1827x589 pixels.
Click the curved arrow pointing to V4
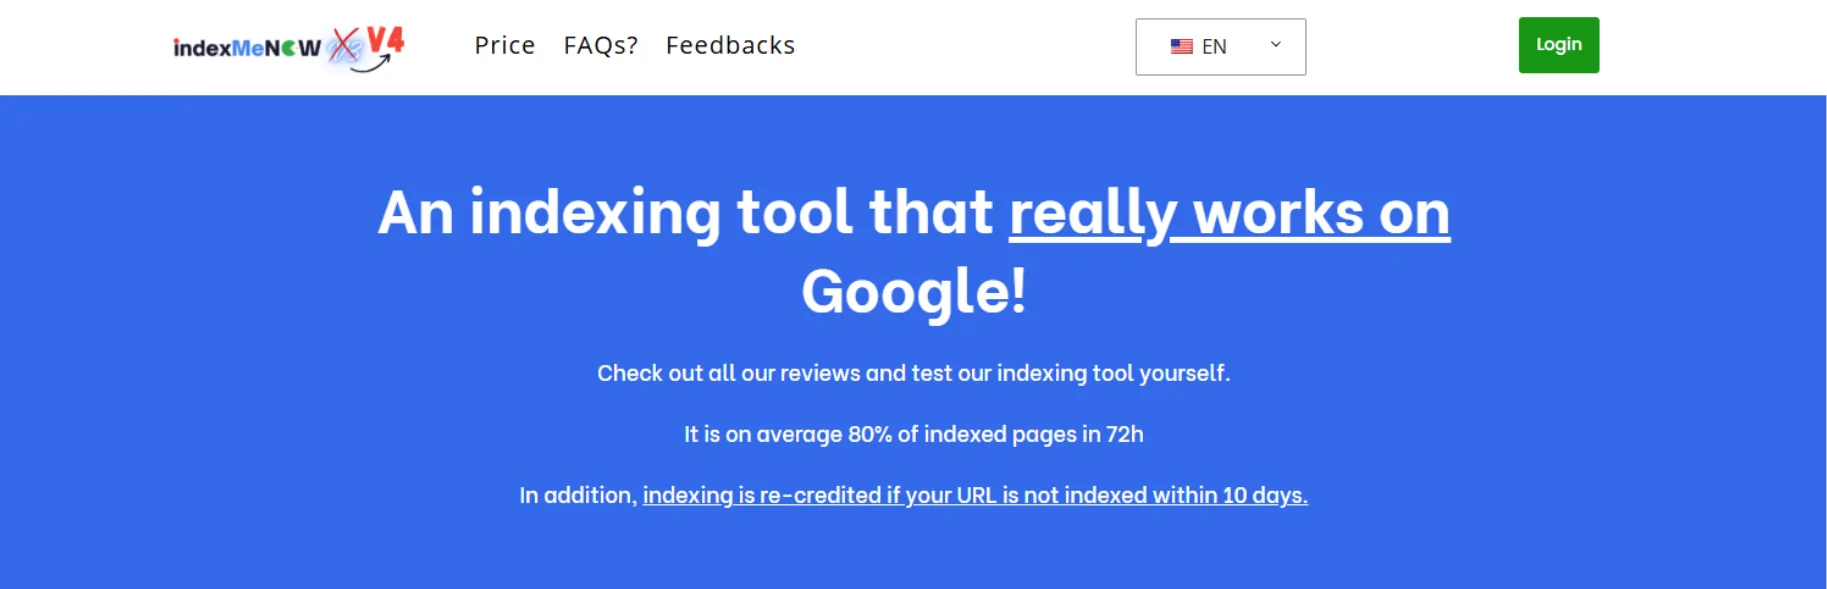(x=369, y=66)
